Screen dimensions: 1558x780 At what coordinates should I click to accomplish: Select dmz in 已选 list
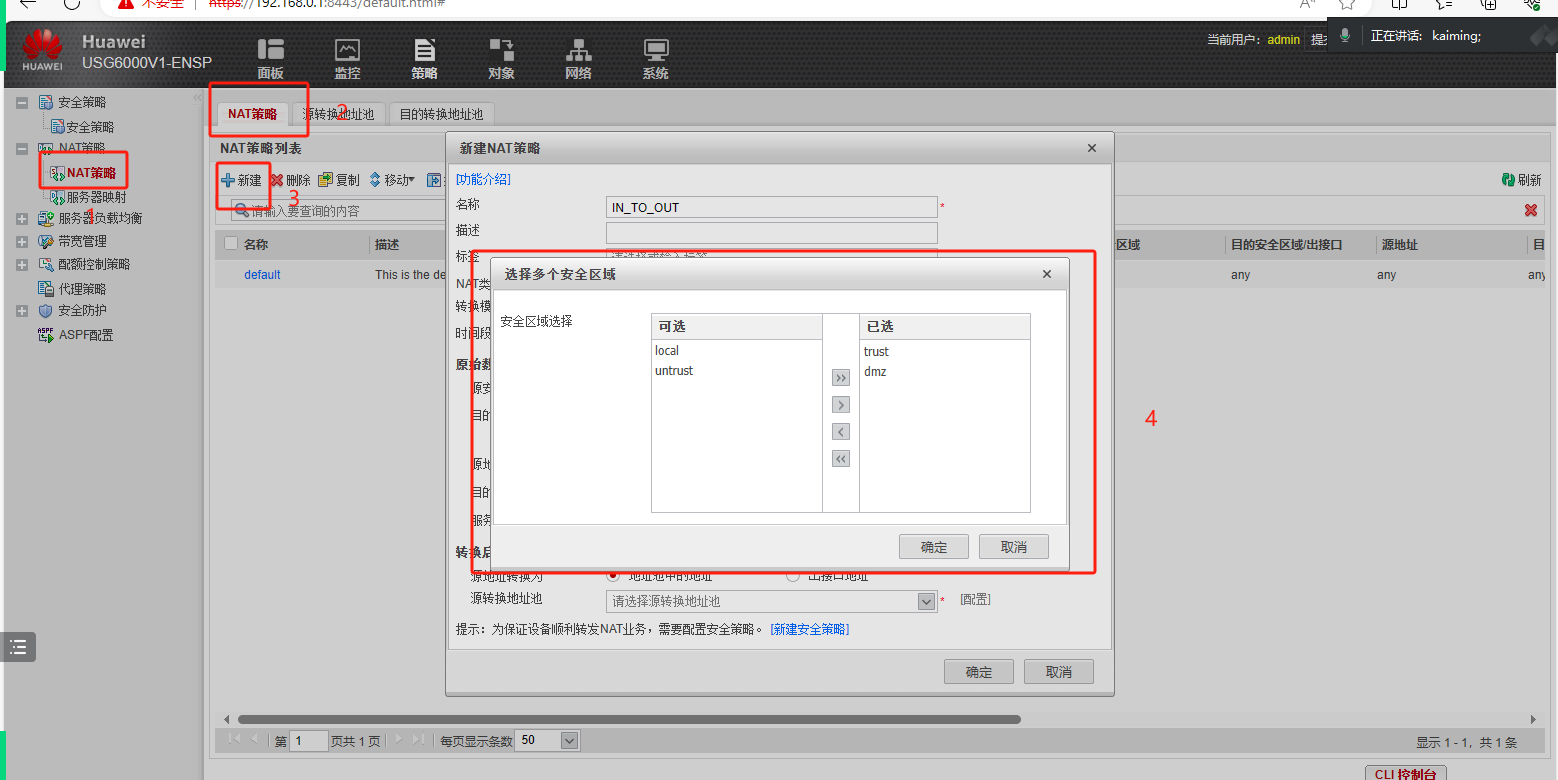click(x=875, y=371)
